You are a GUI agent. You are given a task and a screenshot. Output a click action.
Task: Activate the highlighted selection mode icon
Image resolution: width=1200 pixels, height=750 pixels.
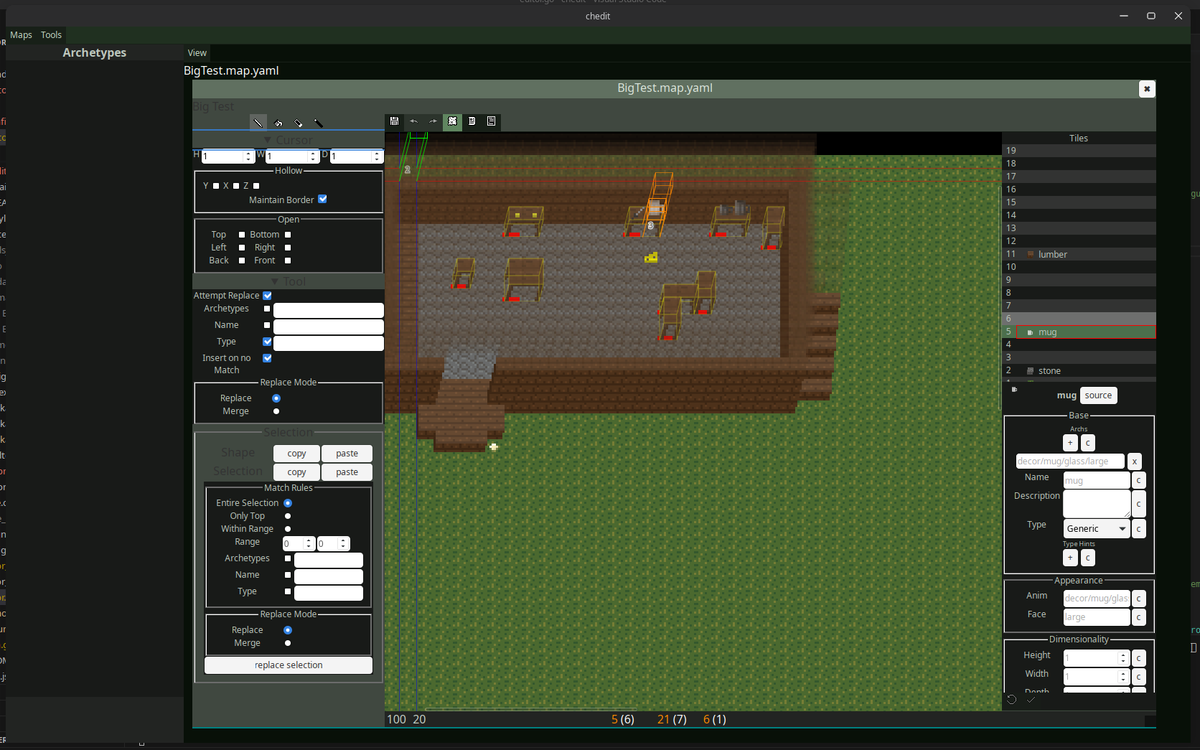point(452,121)
